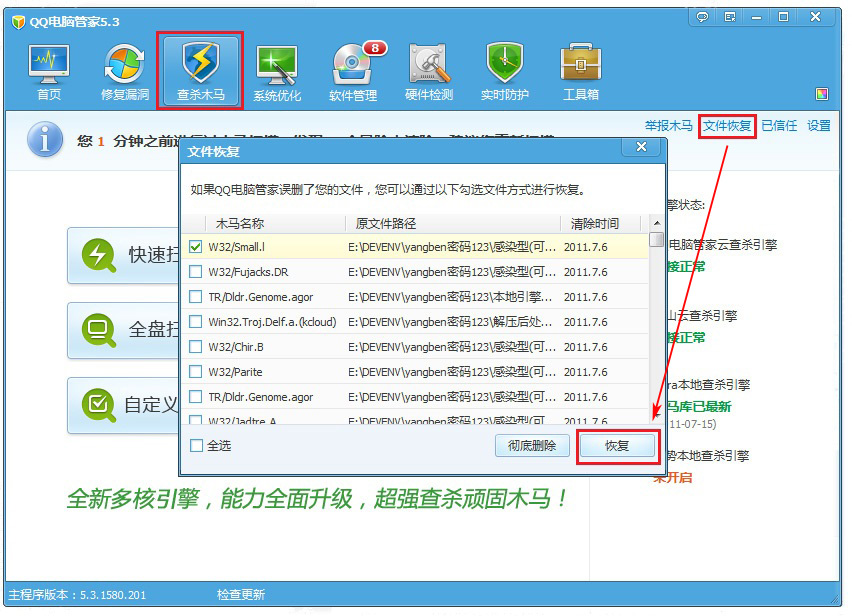The width and height of the screenshot is (852, 616).
Task: Open 软件管理 software management icon
Action: coord(353,71)
